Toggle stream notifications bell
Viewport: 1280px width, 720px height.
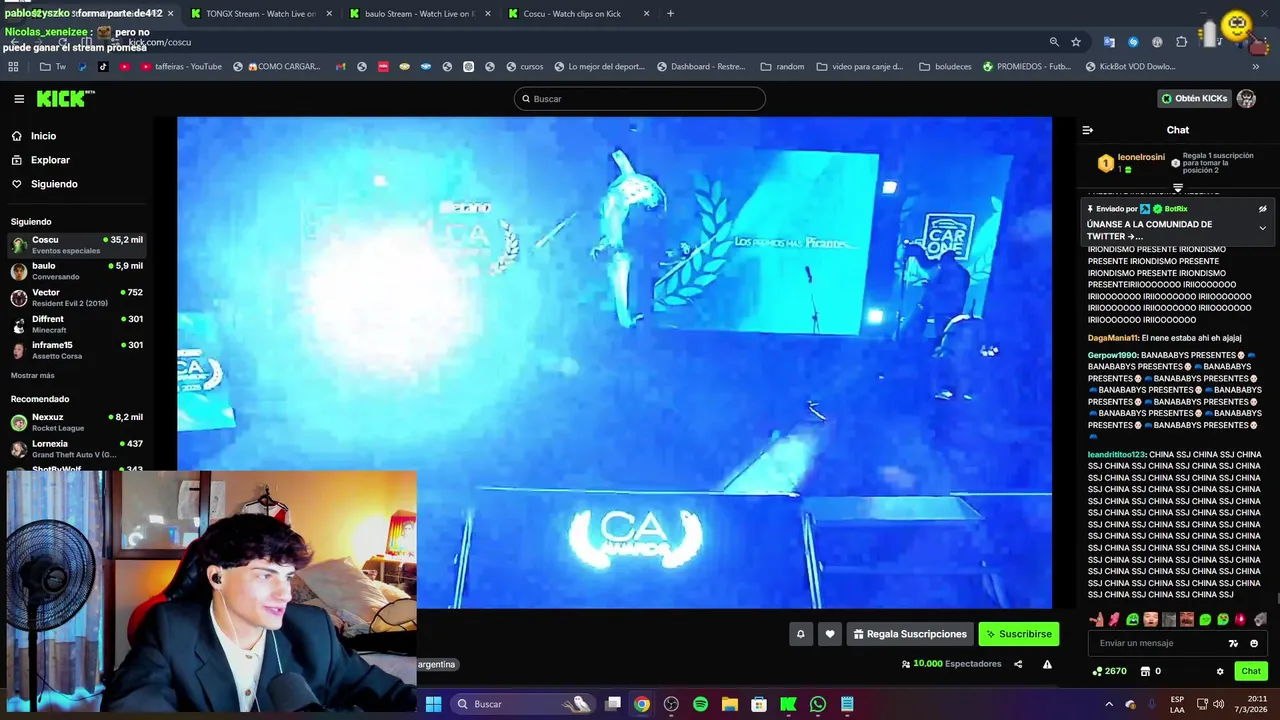(x=800, y=634)
